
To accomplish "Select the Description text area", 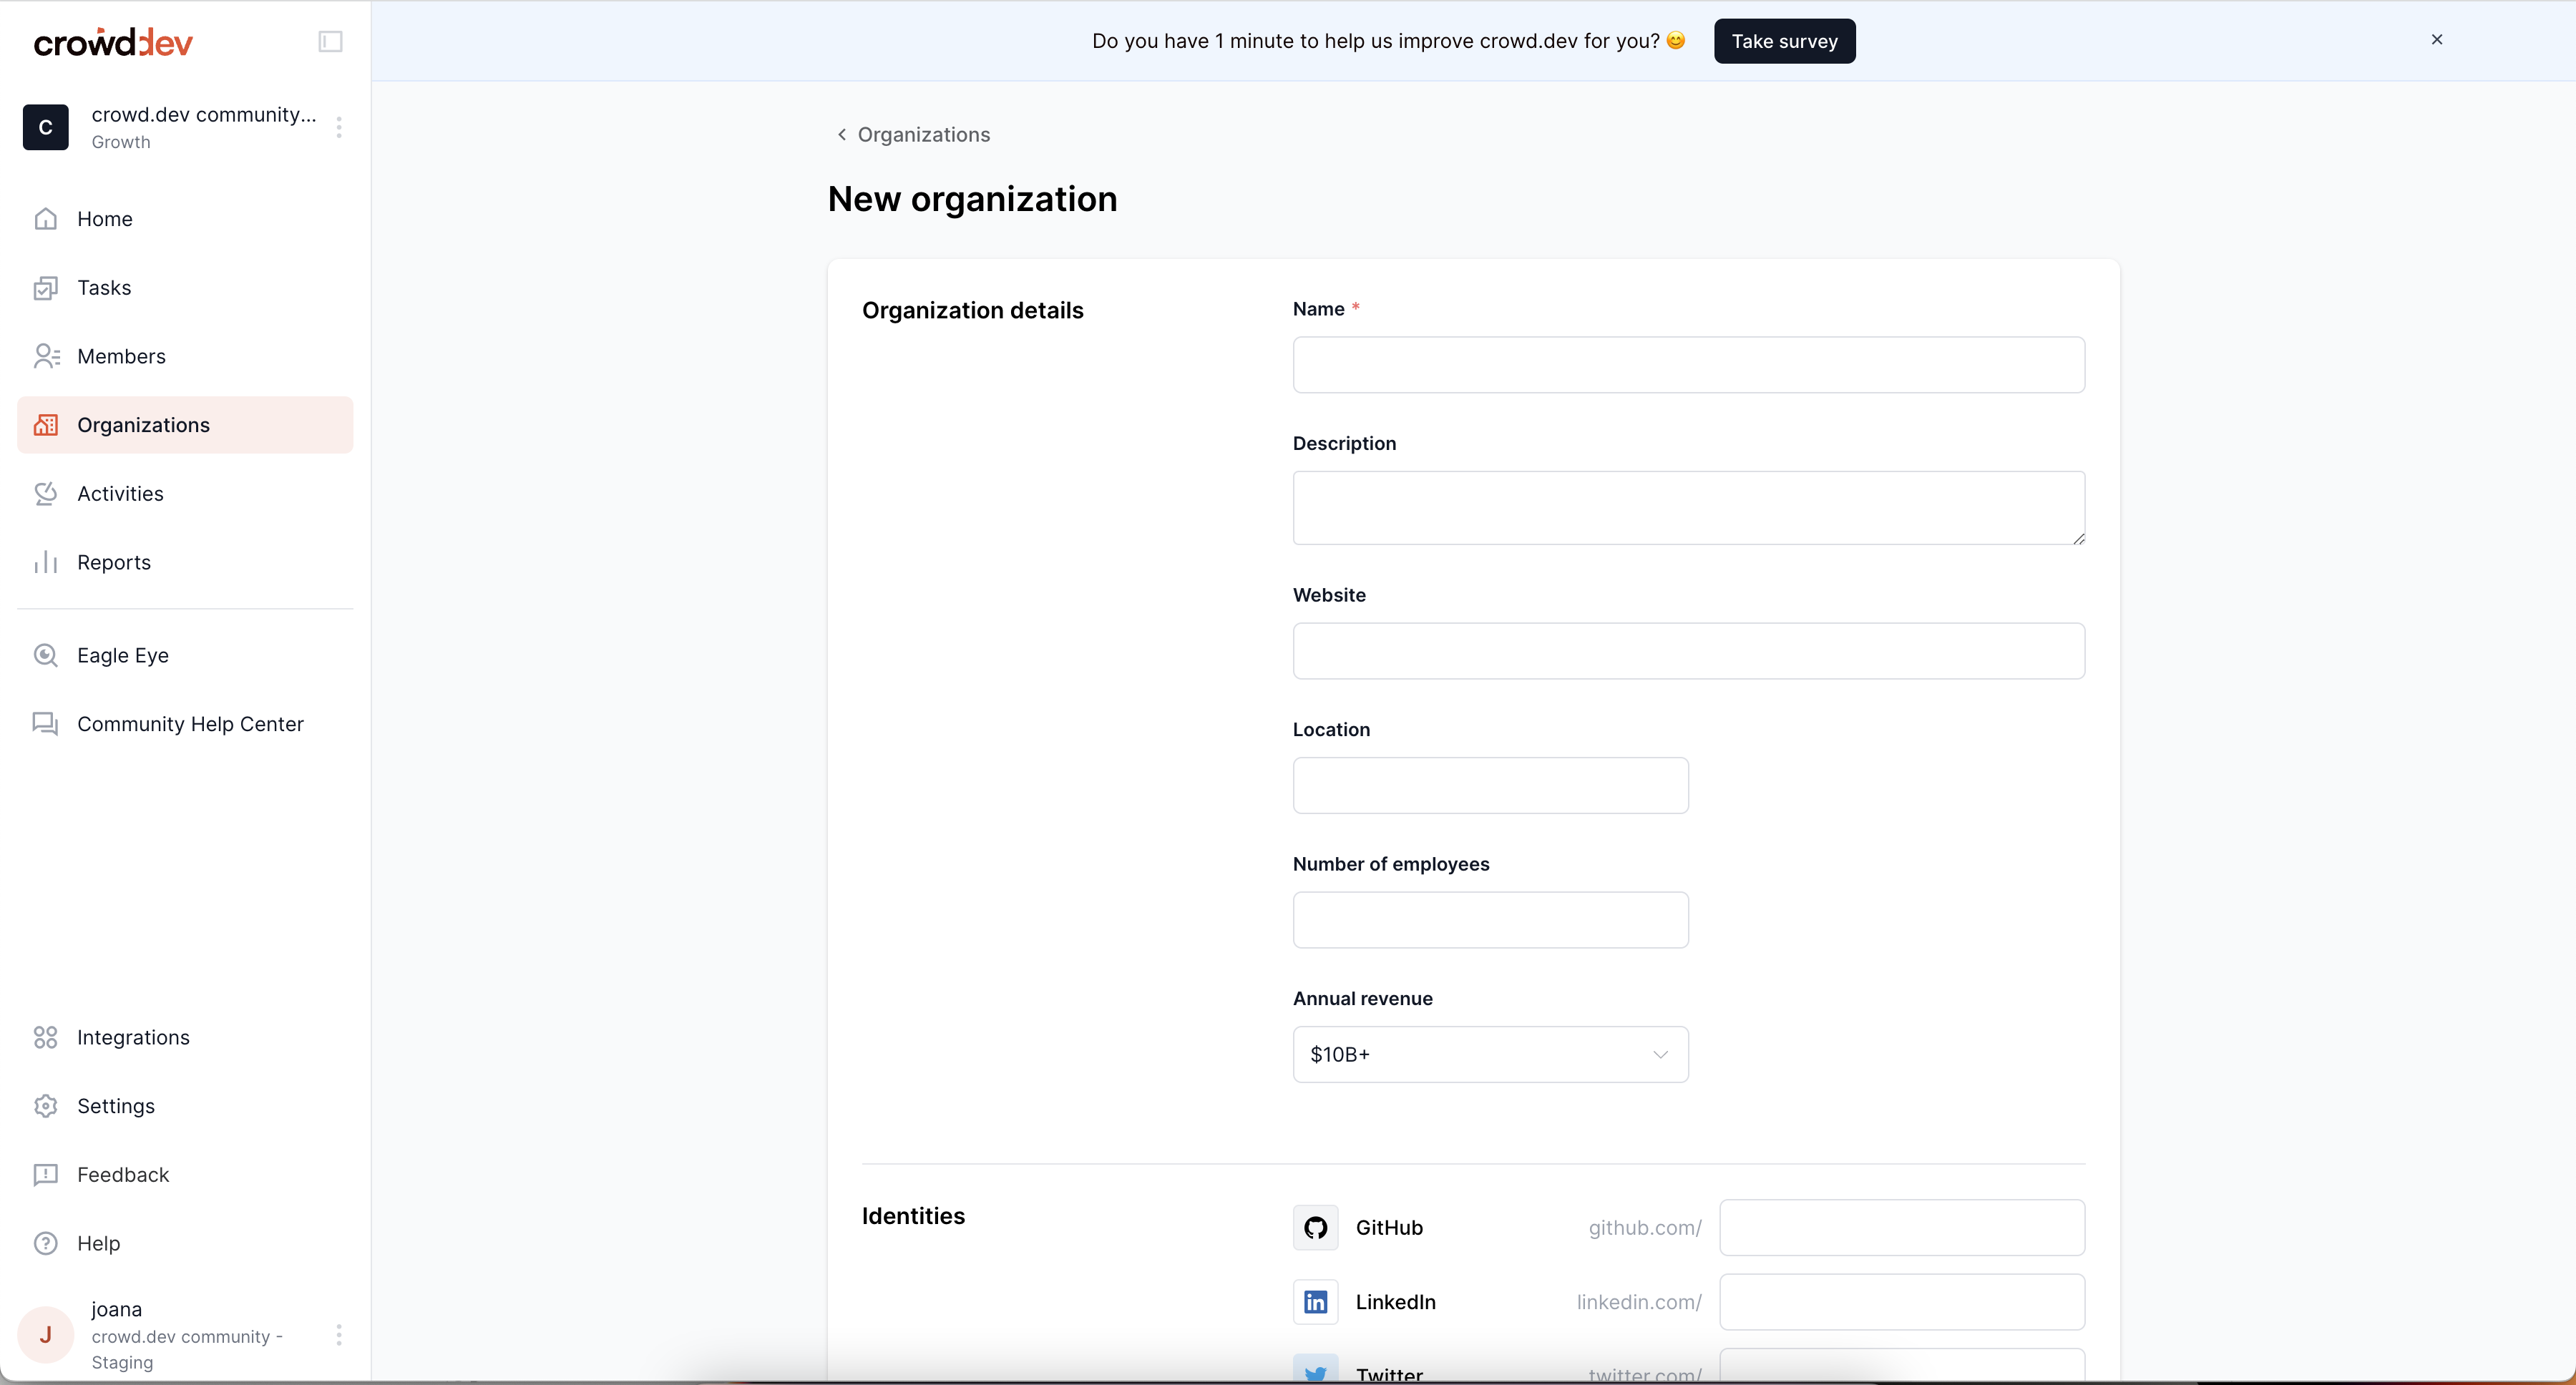I will click(x=1688, y=508).
